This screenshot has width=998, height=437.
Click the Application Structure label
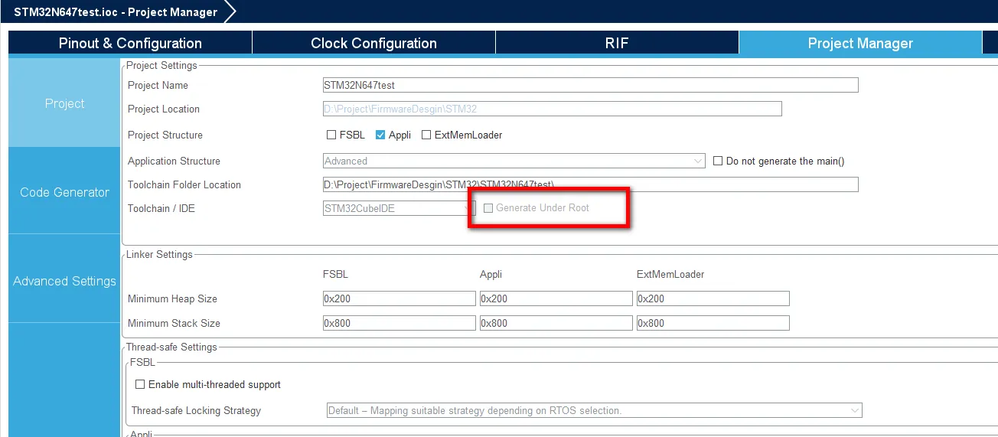(174, 161)
